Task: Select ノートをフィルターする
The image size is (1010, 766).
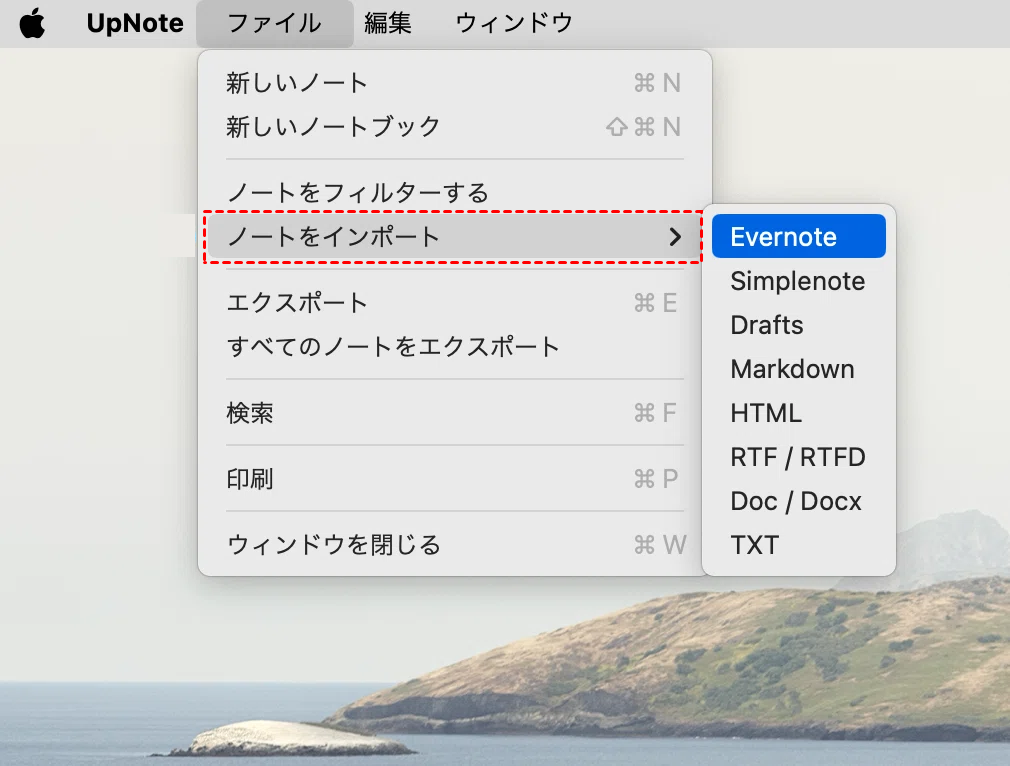Action: (x=454, y=193)
